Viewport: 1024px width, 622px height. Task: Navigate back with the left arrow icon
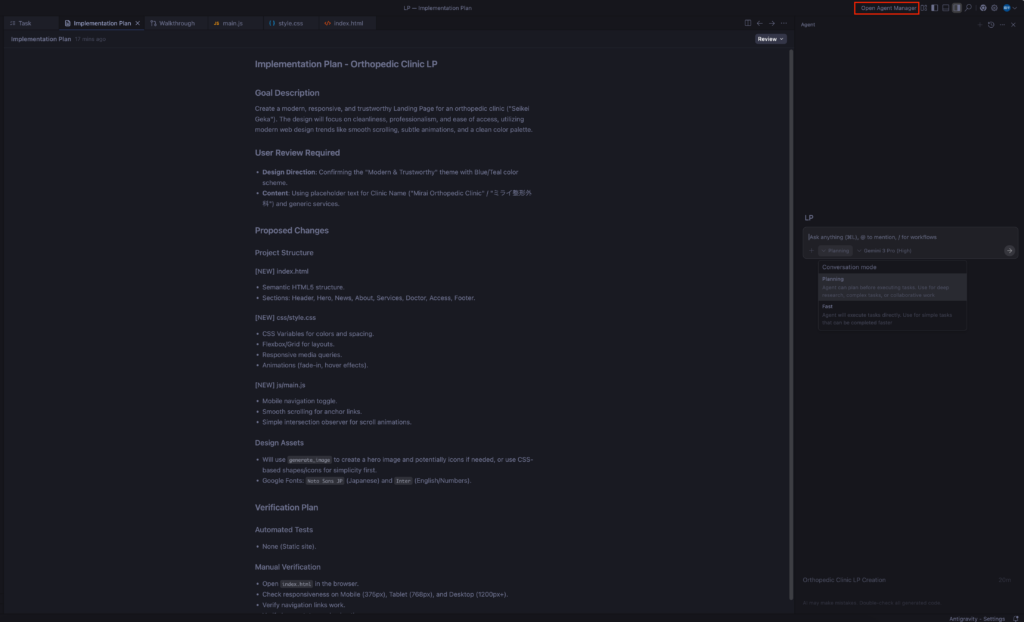pyautogui.click(x=759, y=23)
